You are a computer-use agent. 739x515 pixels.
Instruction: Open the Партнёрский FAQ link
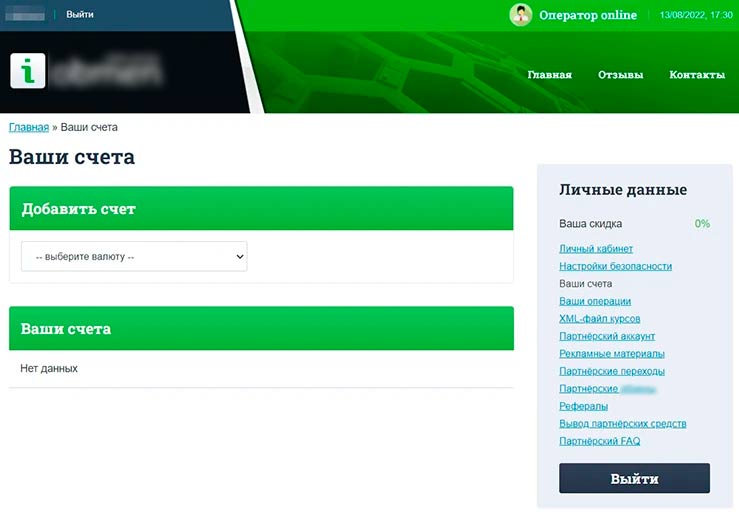click(x=599, y=441)
